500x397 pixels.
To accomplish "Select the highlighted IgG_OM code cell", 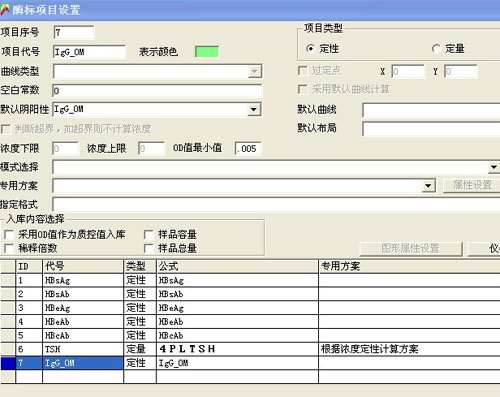I will [83, 363].
